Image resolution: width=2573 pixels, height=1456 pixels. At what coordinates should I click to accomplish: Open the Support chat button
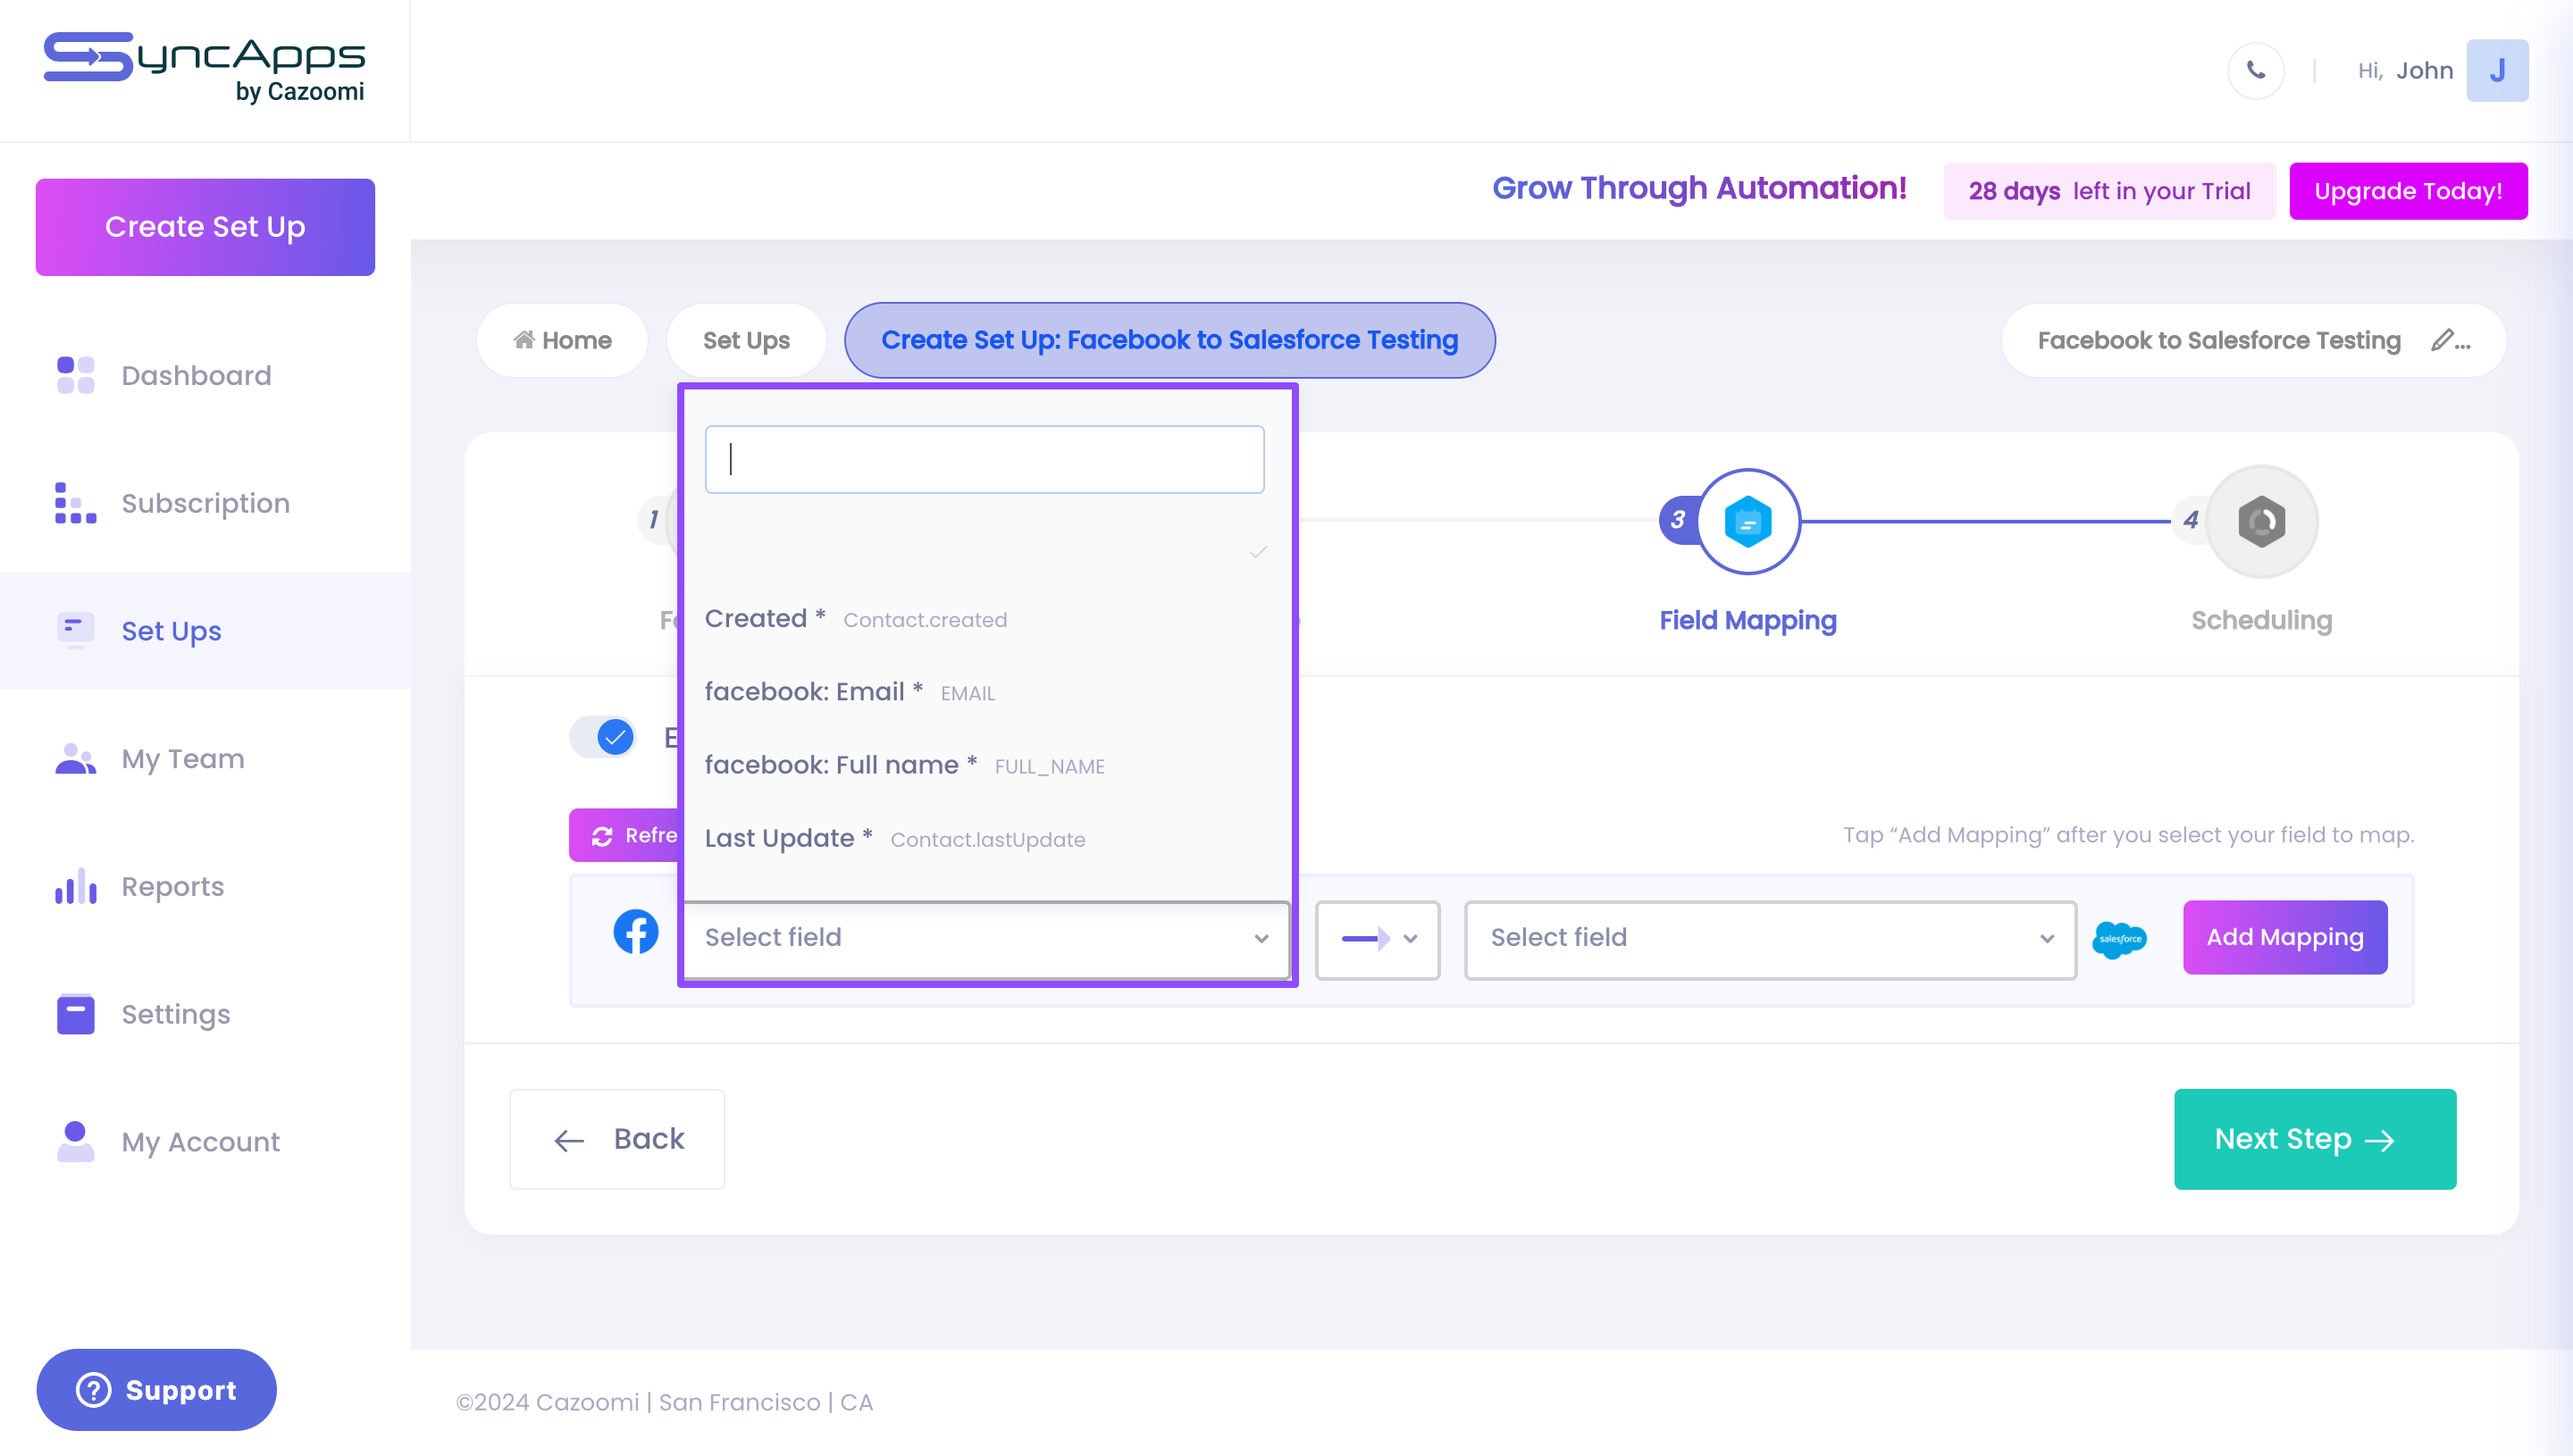[x=156, y=1390]
